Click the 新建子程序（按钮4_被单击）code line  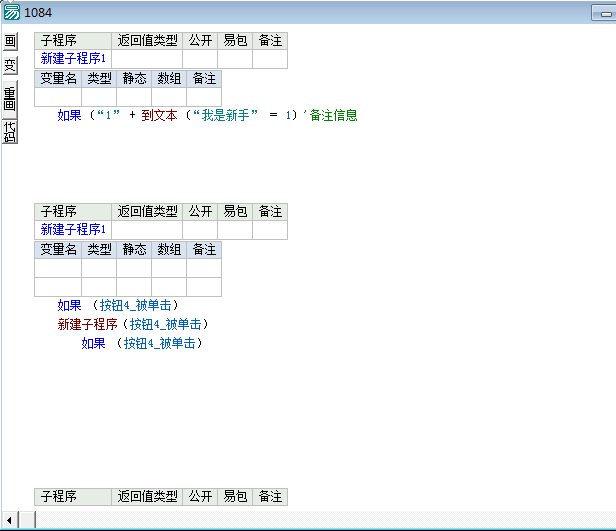point(133,324)
